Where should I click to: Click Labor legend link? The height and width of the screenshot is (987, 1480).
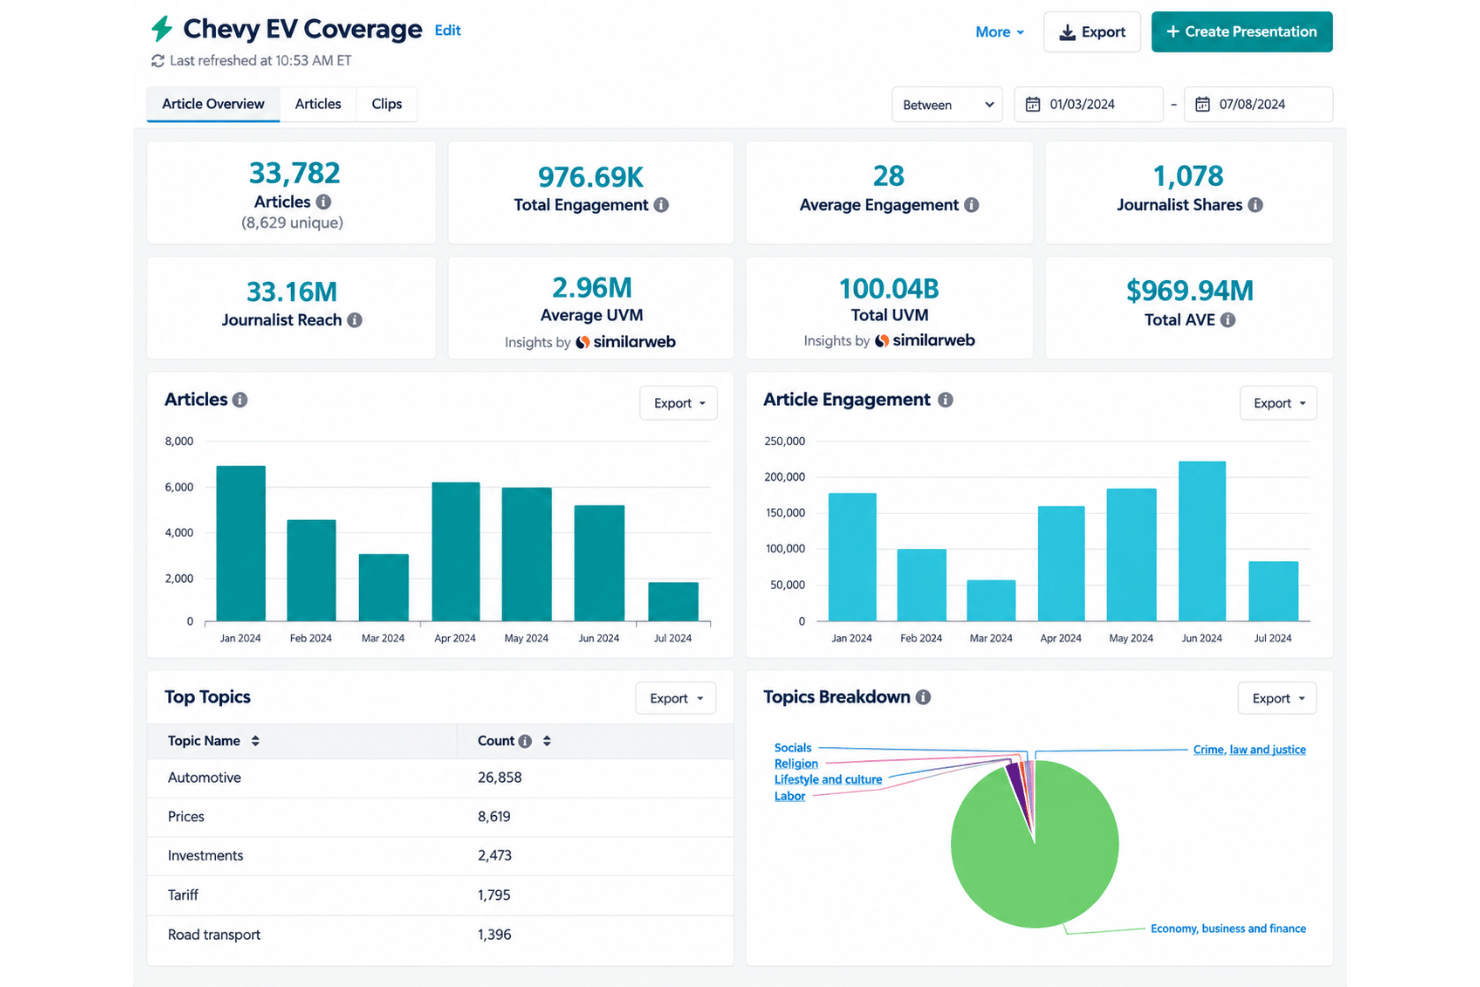click(790, 796)
